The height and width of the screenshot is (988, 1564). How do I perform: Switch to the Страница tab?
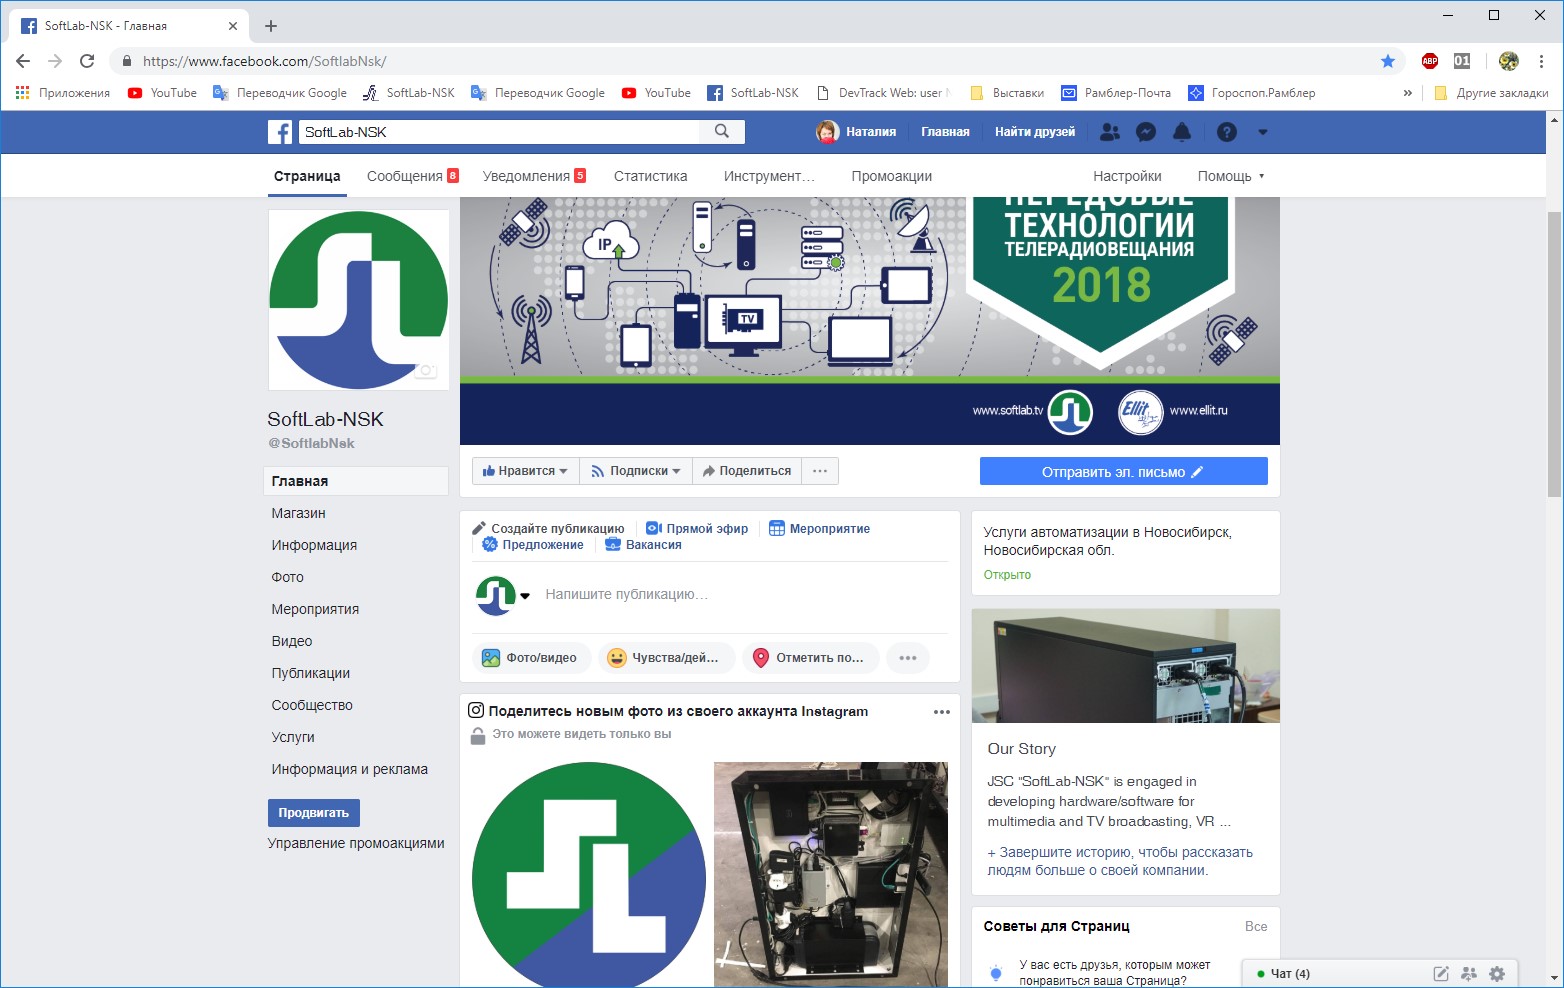tap(307, 176)
